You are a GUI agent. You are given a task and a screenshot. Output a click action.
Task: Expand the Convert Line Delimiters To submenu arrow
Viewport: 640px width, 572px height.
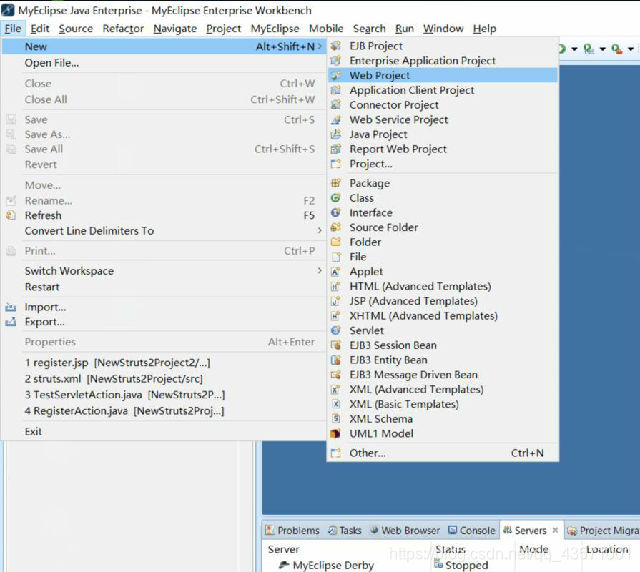[x=320, y=231]
